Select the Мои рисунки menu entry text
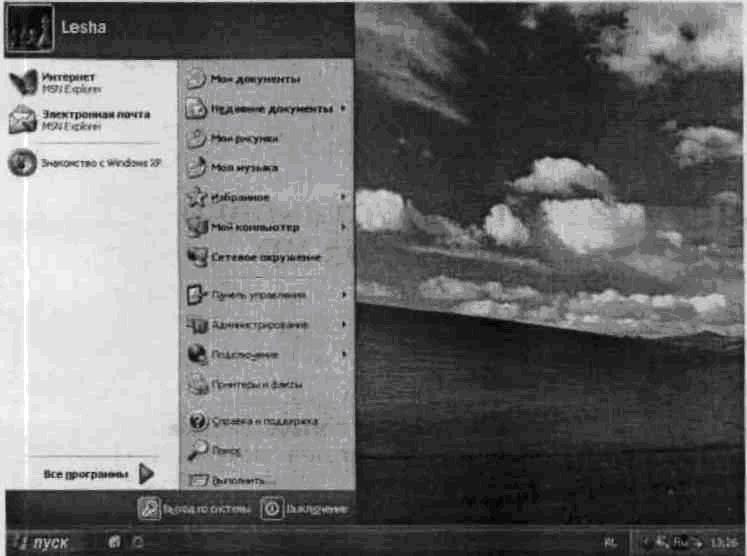This screenshot has width=747, height=556. (244, 139)
